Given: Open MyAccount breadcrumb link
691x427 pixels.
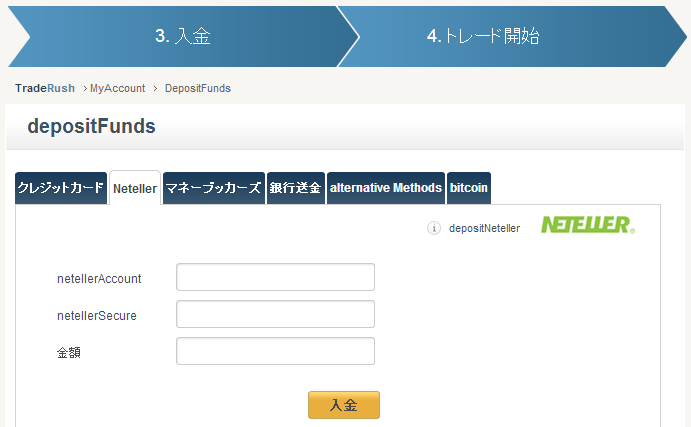Looking at the screenshot, I should 117,88.
